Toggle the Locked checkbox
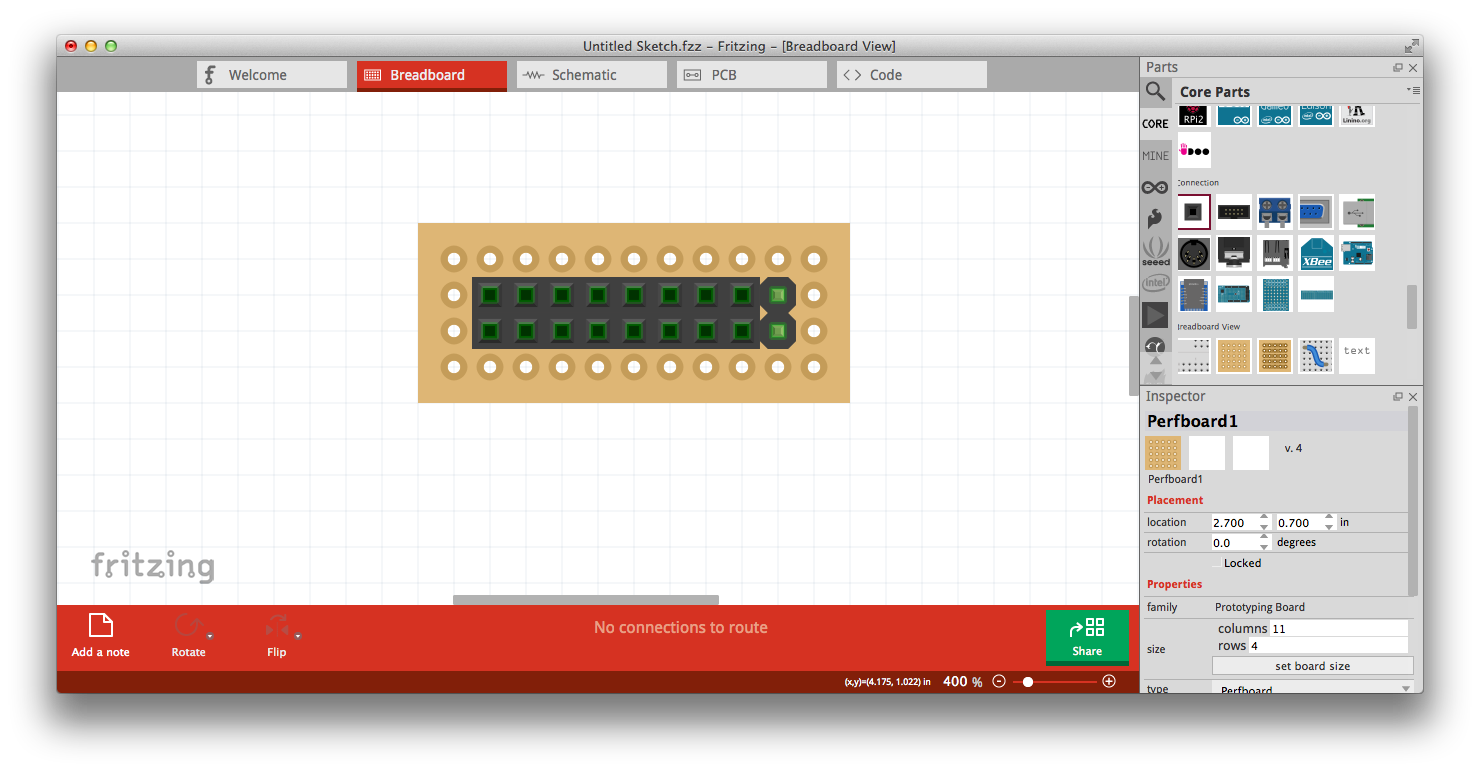Screen dimensions: 1480x772 [x=1216, y=563]
